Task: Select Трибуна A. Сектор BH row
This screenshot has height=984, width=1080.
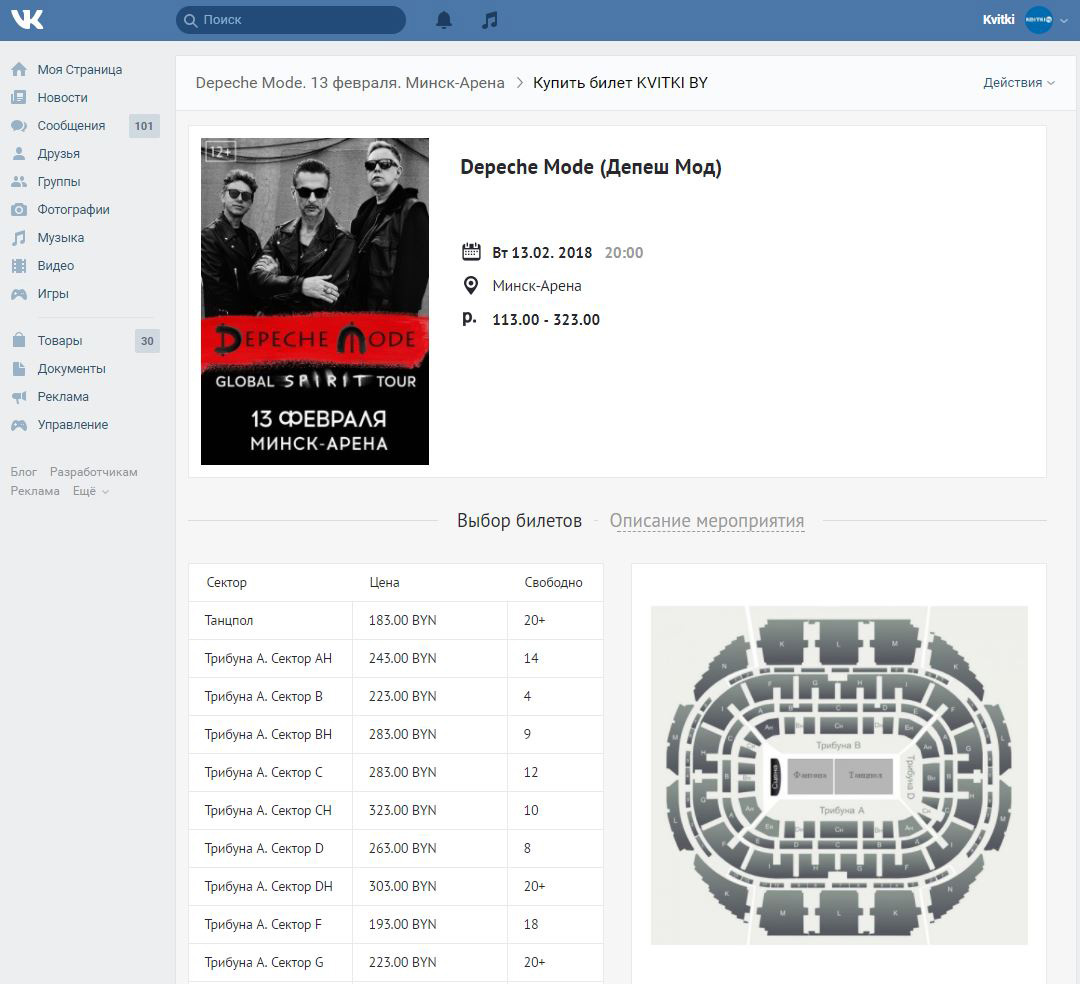Action: [396, 734]
